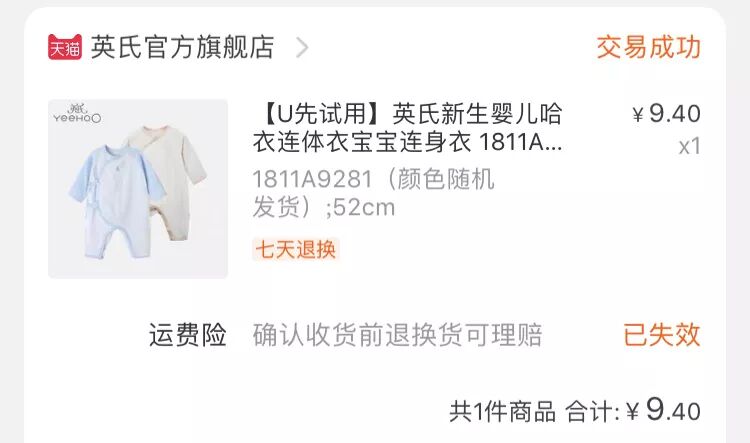Screen dimensions: 750x443
Task: Open the baby romper product thumbnail
Action: click(138, 189)
